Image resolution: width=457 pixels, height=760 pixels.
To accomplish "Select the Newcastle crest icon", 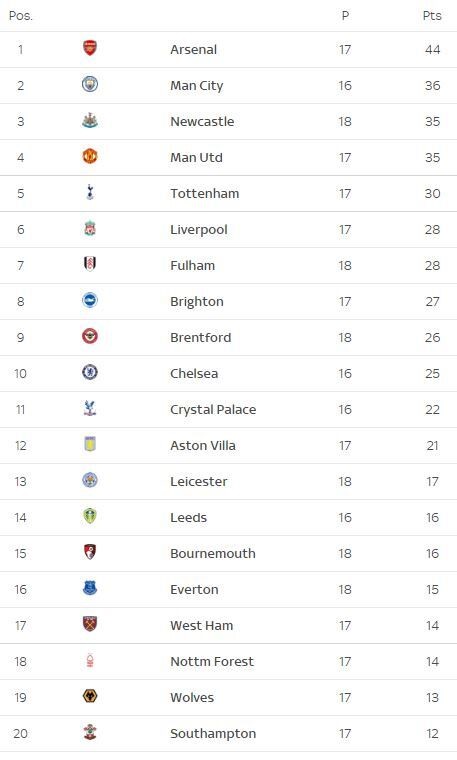I will point(90,120).
